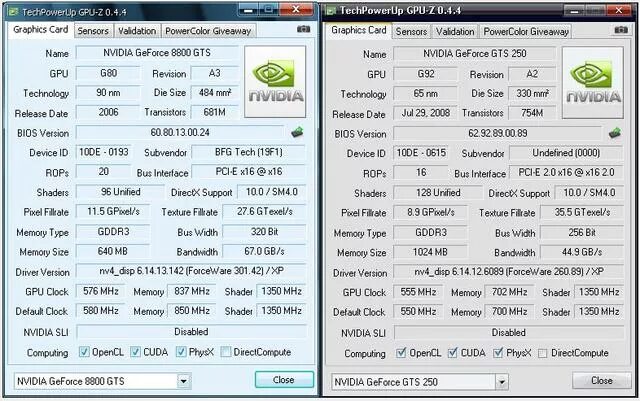The height and width of the screenshot is (401, 640).
Task: Click the NVIDIA logo in the GTS 250 window
Action: [593, 82]
